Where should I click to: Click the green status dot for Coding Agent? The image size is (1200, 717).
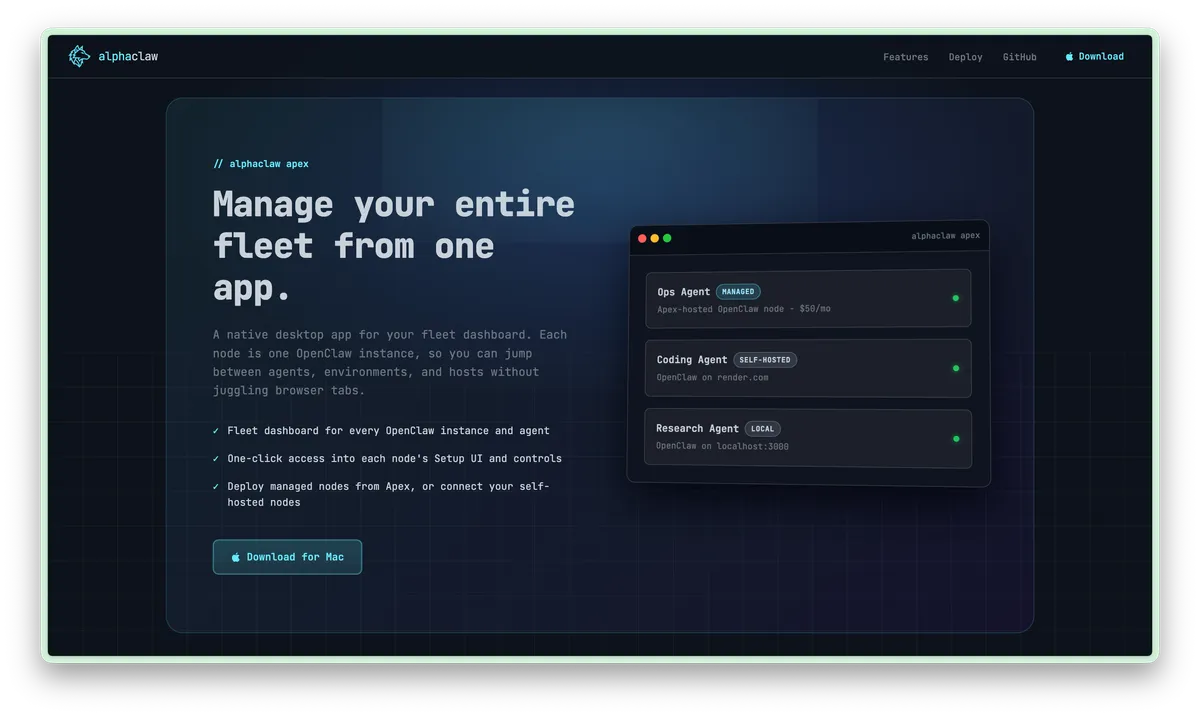point(955,368)
